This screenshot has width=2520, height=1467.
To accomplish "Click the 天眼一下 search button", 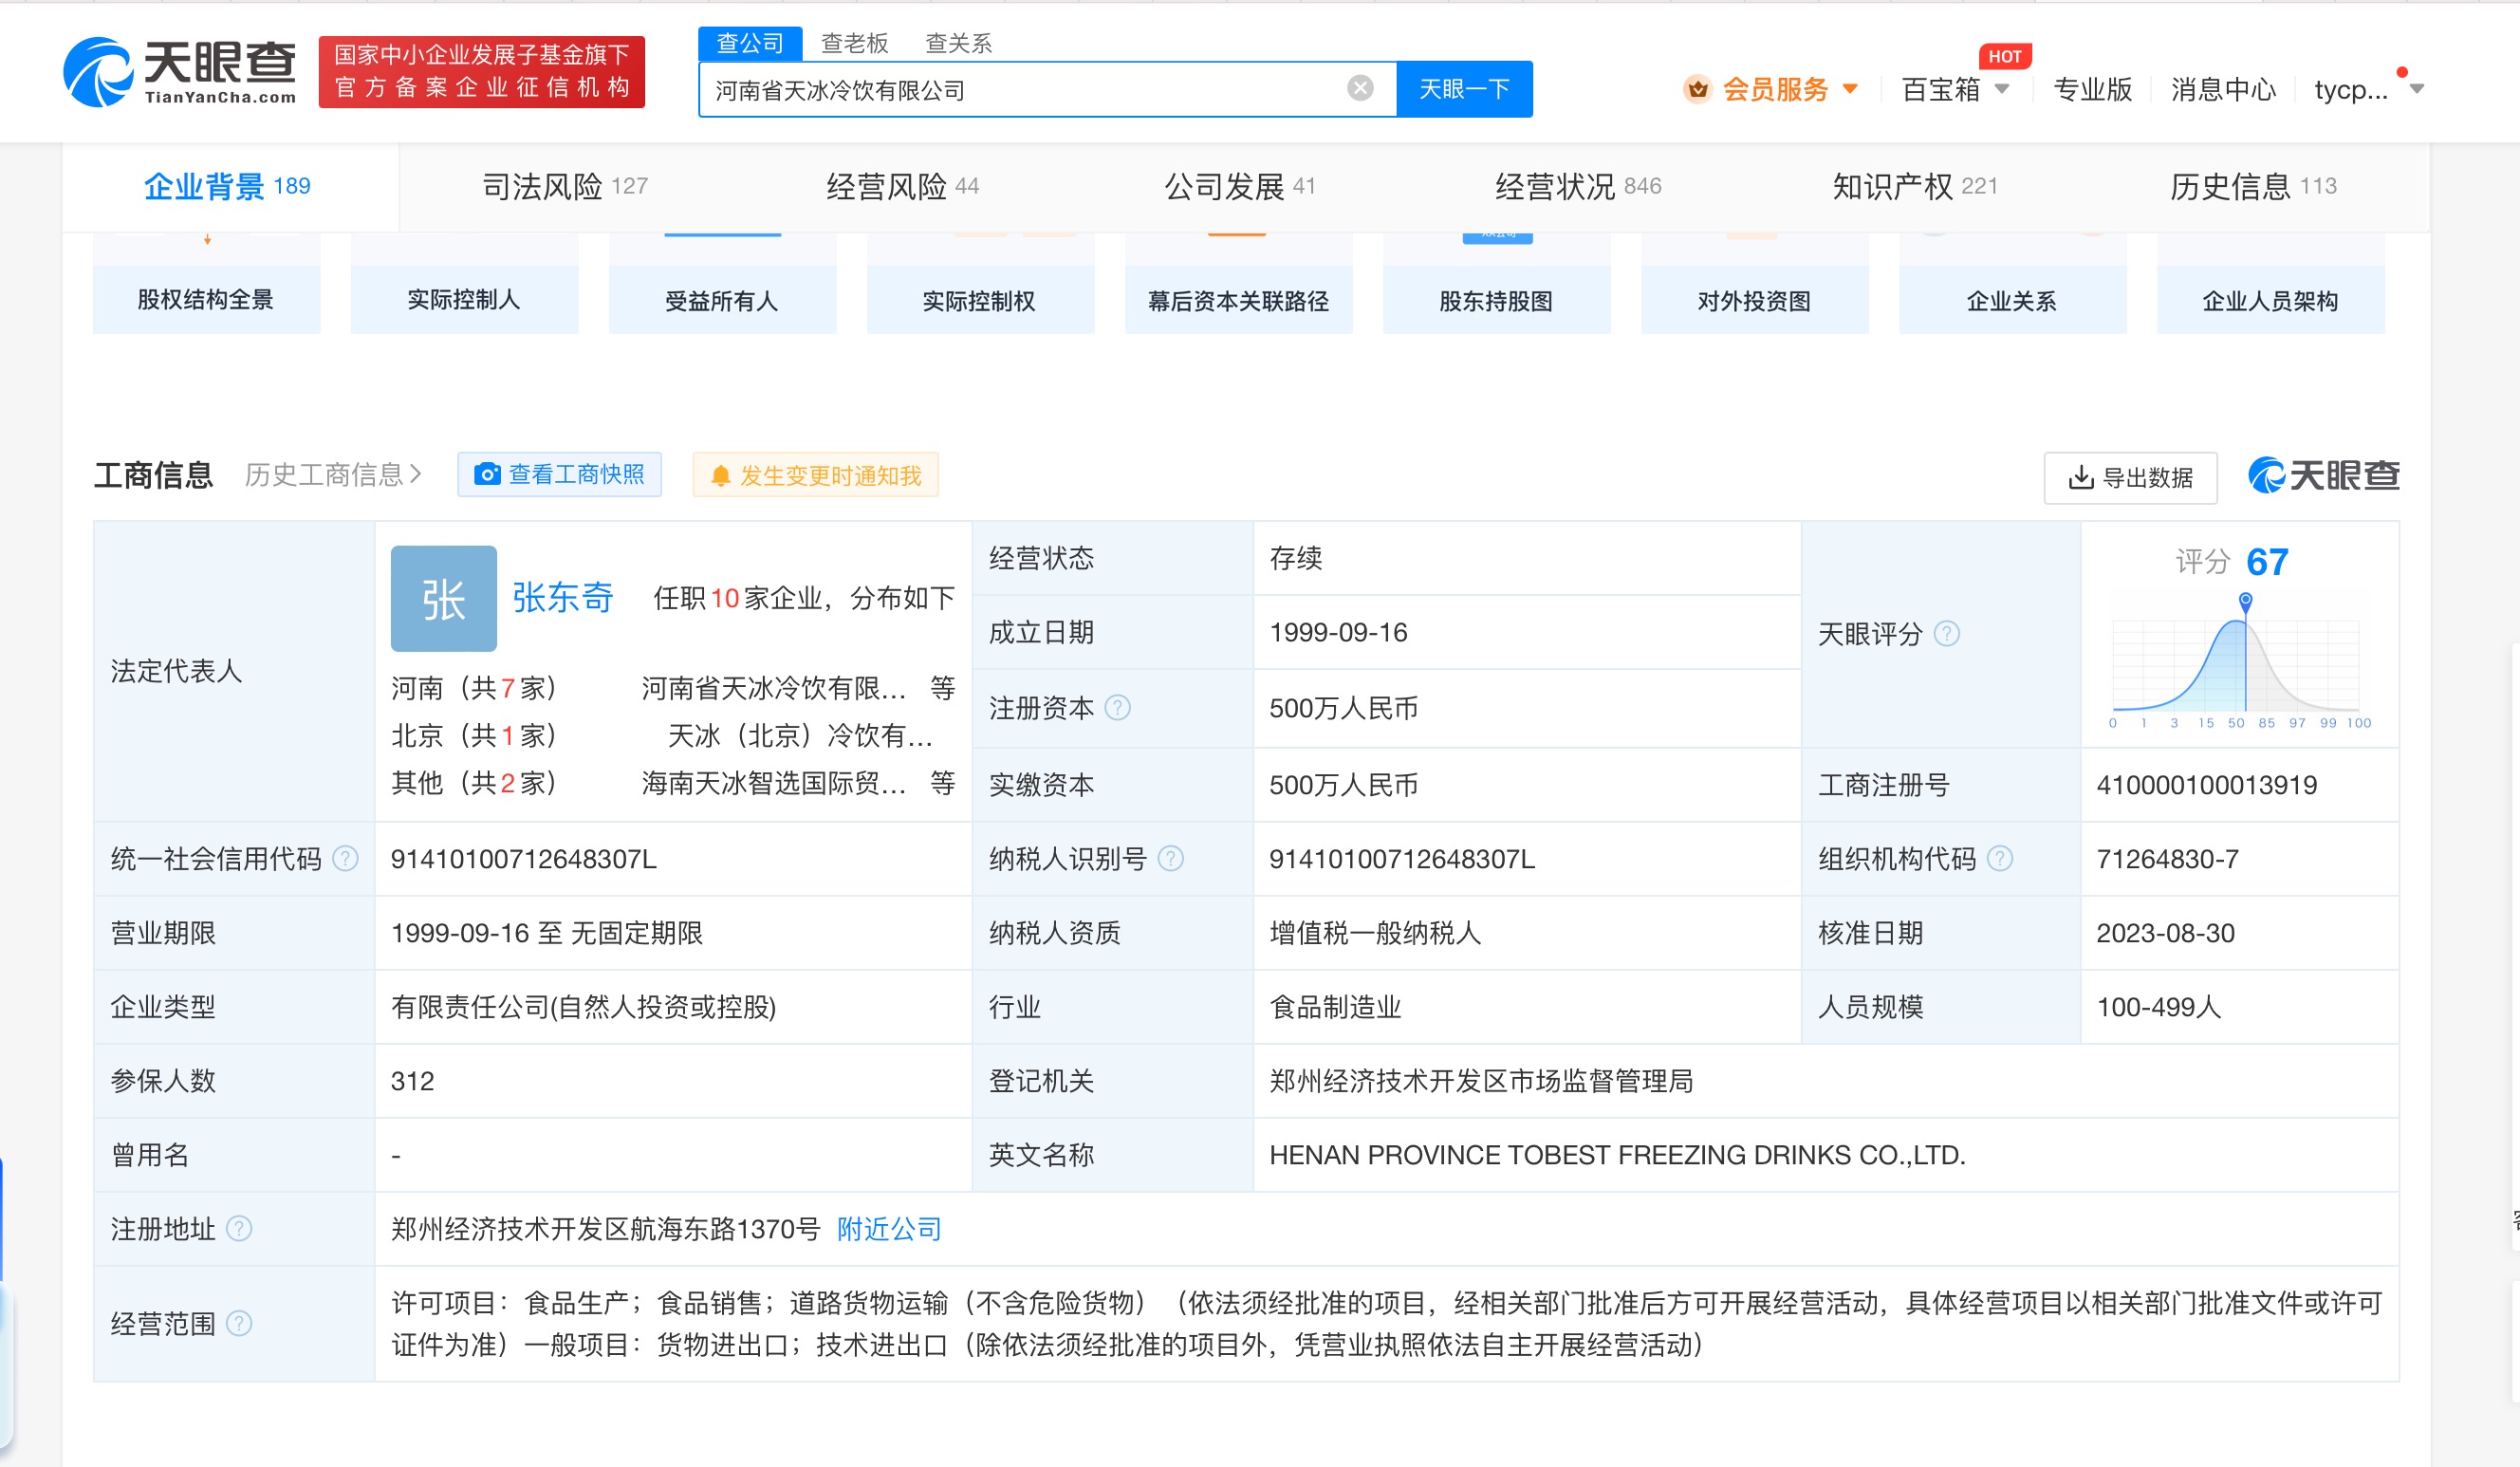I will click(1463, 89).
